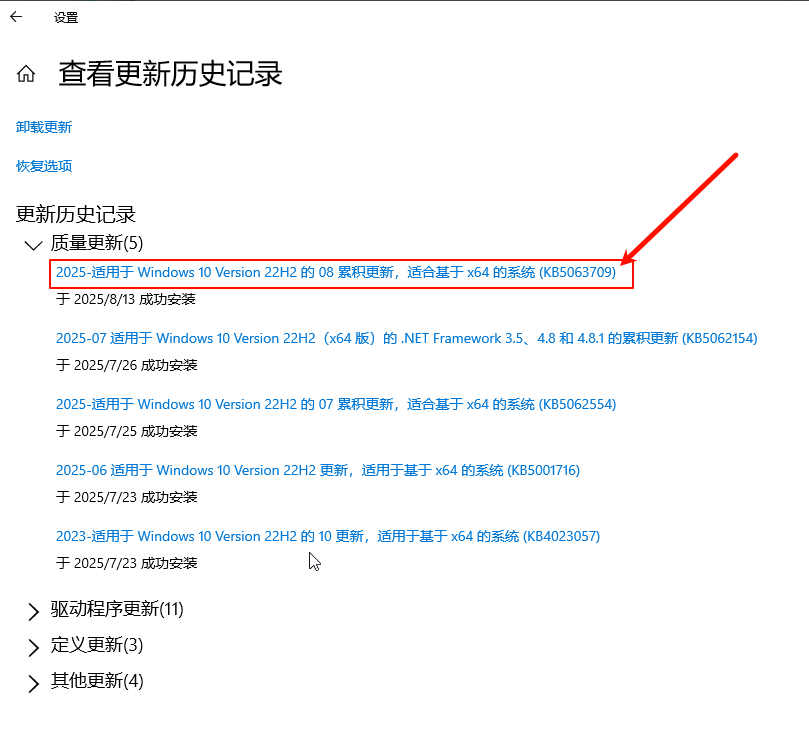Open the 恢复选项 link
This screenshot has height=737, width=809.
coord(44,166)
